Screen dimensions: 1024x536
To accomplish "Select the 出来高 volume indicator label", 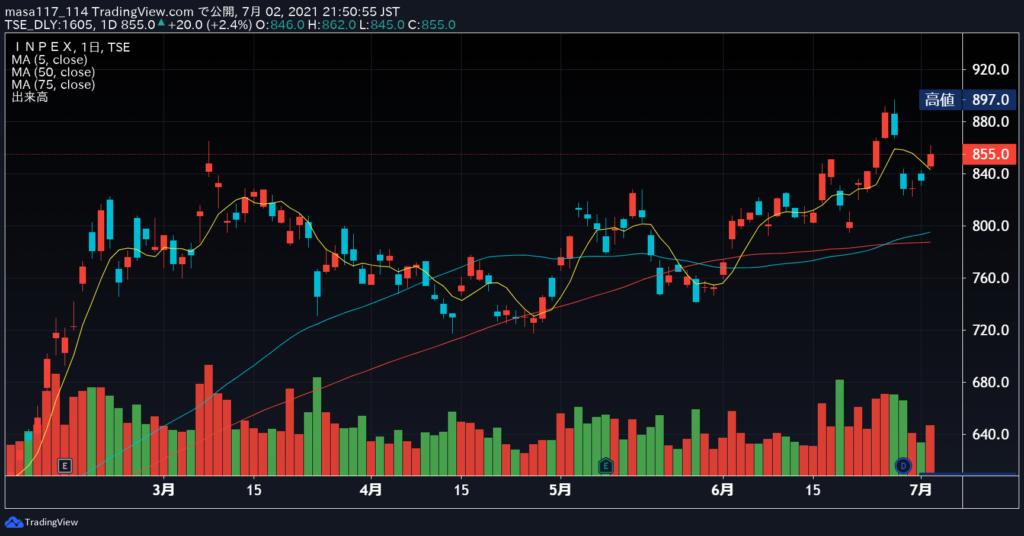I will point(29,97).
